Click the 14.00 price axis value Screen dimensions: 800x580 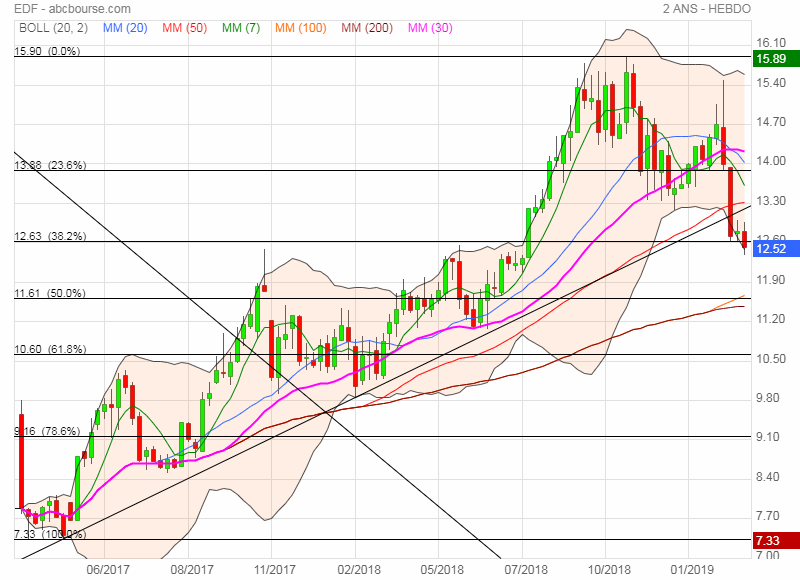[770, 161]
